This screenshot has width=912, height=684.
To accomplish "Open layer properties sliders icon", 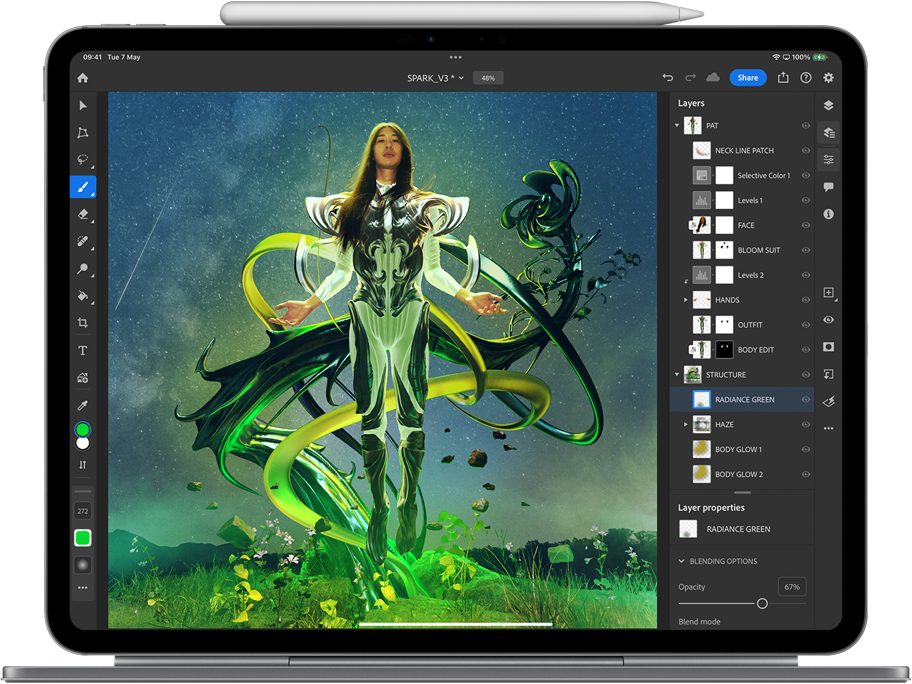I will click(x=829, y=159).
